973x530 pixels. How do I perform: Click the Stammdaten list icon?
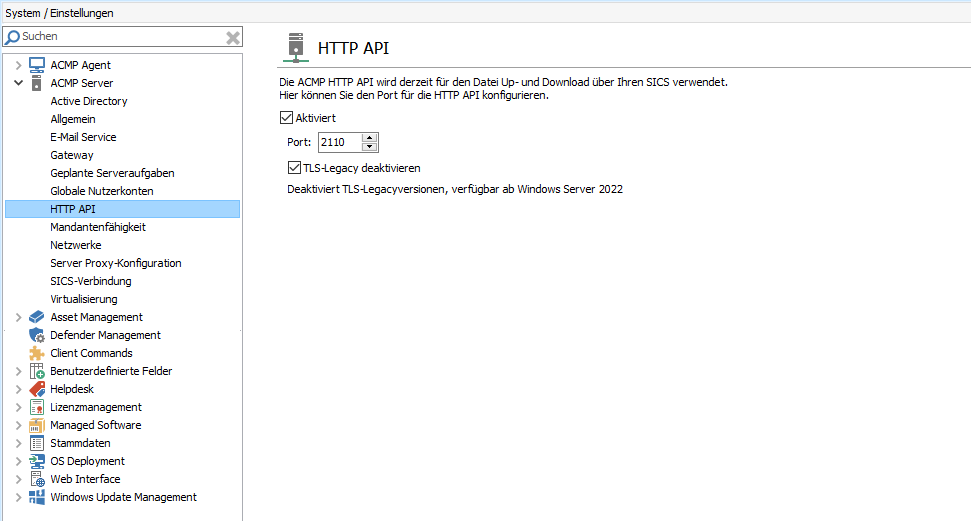point(37,443)
